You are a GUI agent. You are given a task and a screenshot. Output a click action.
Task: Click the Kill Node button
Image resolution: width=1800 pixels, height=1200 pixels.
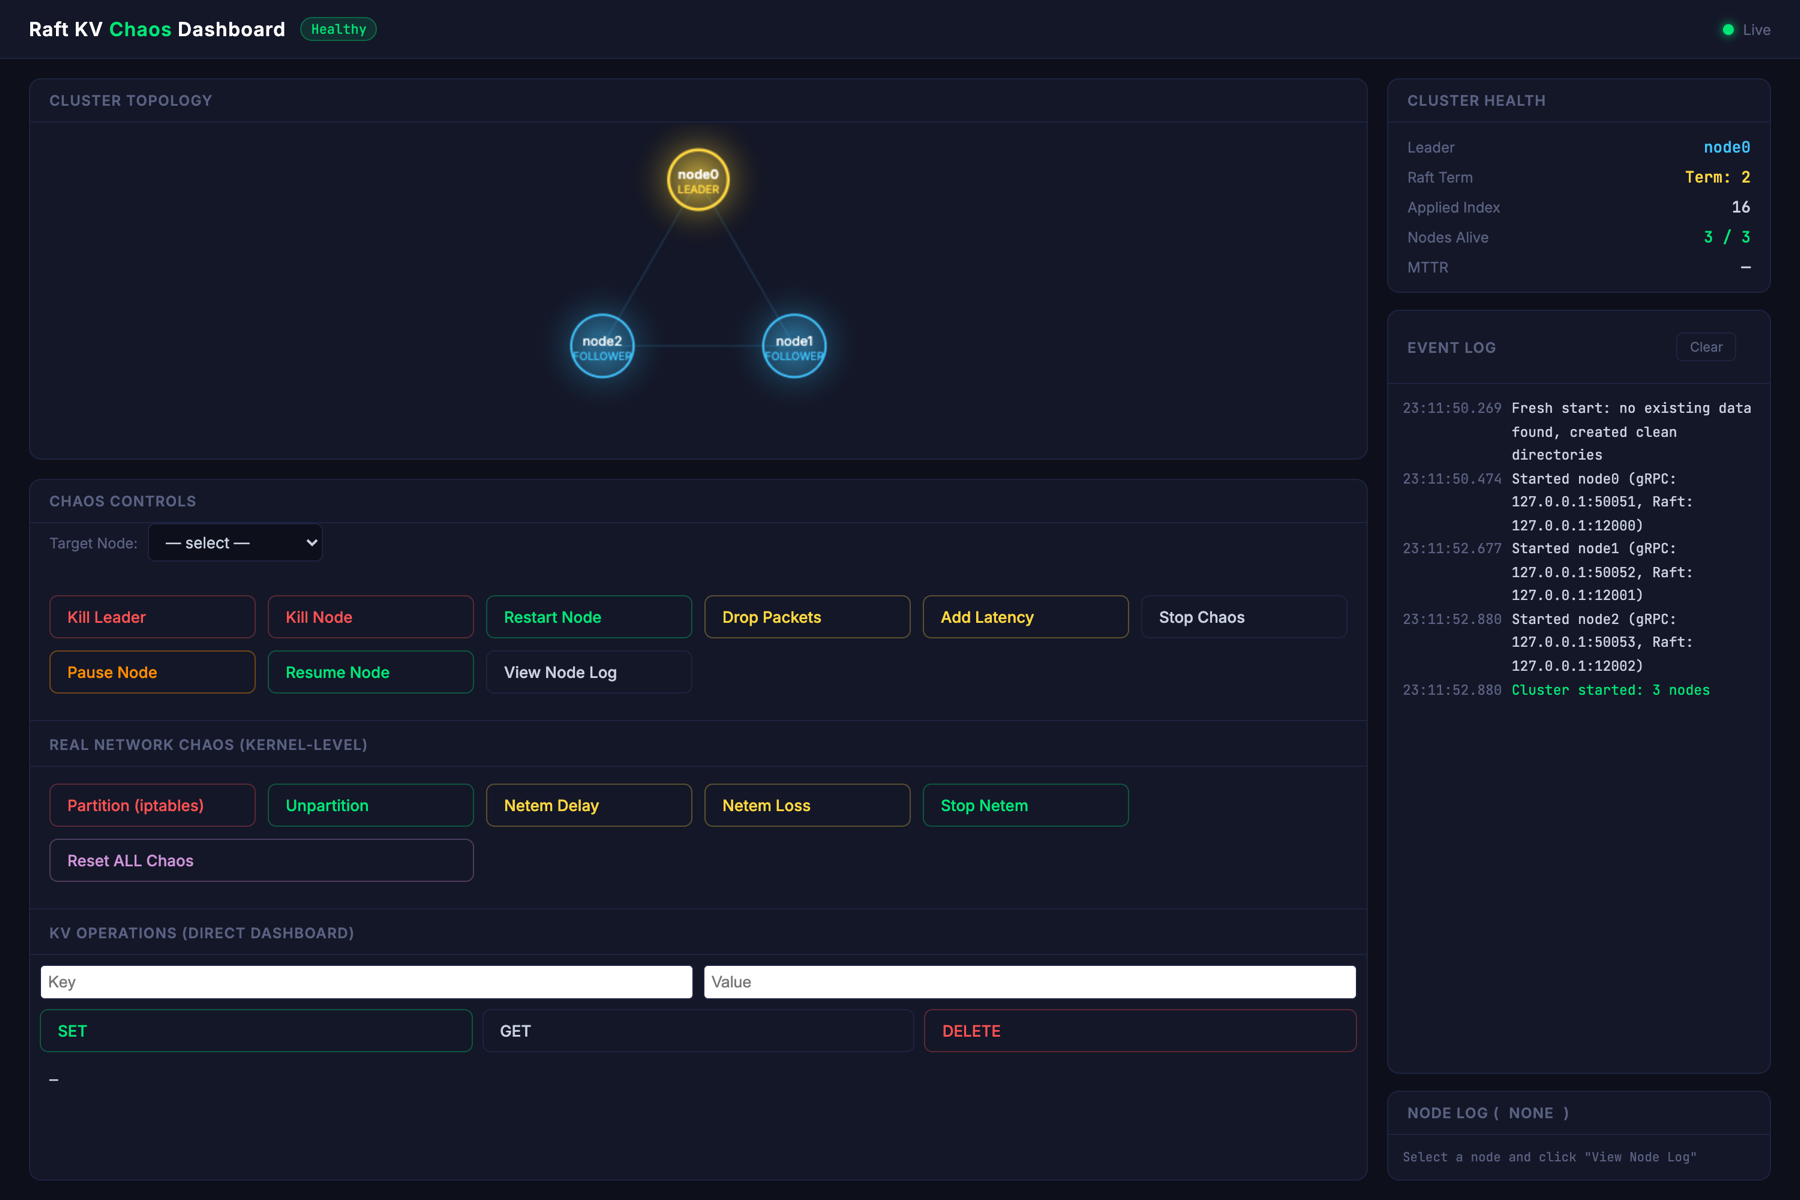tap(370, 617)
